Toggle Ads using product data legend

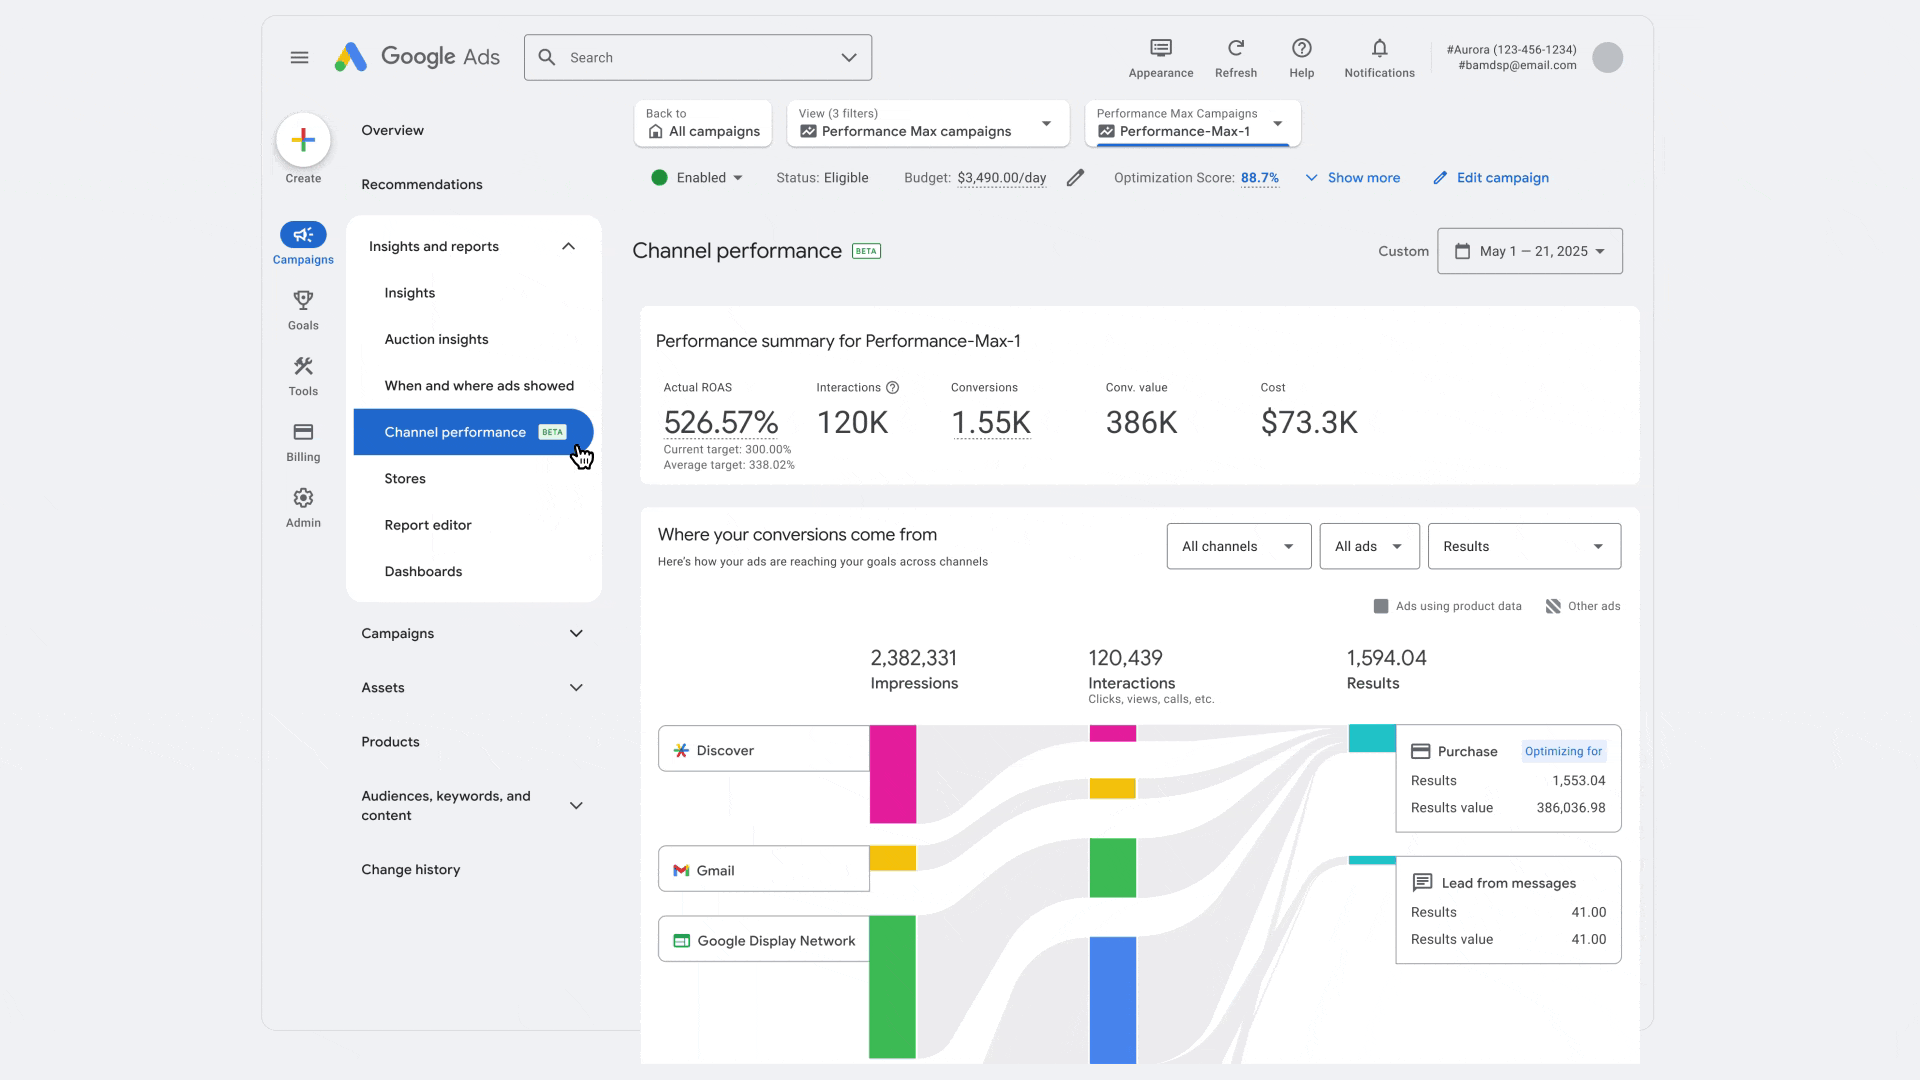[x=1447, y=606]
